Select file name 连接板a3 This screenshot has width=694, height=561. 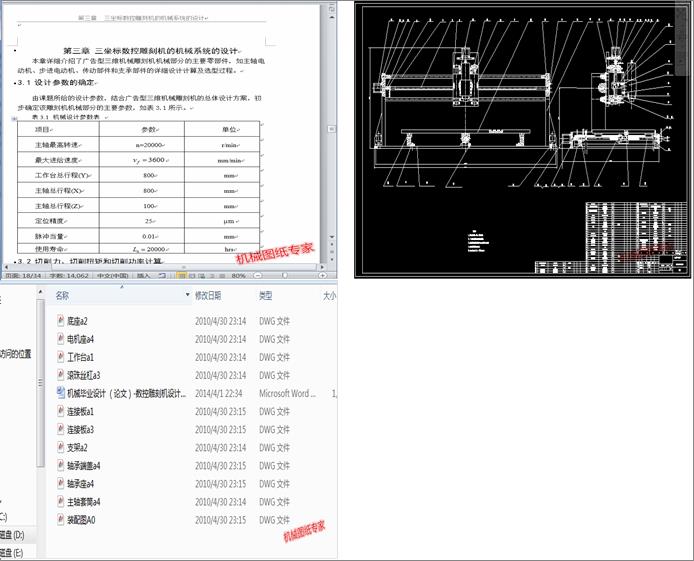(x=81, y=430)
